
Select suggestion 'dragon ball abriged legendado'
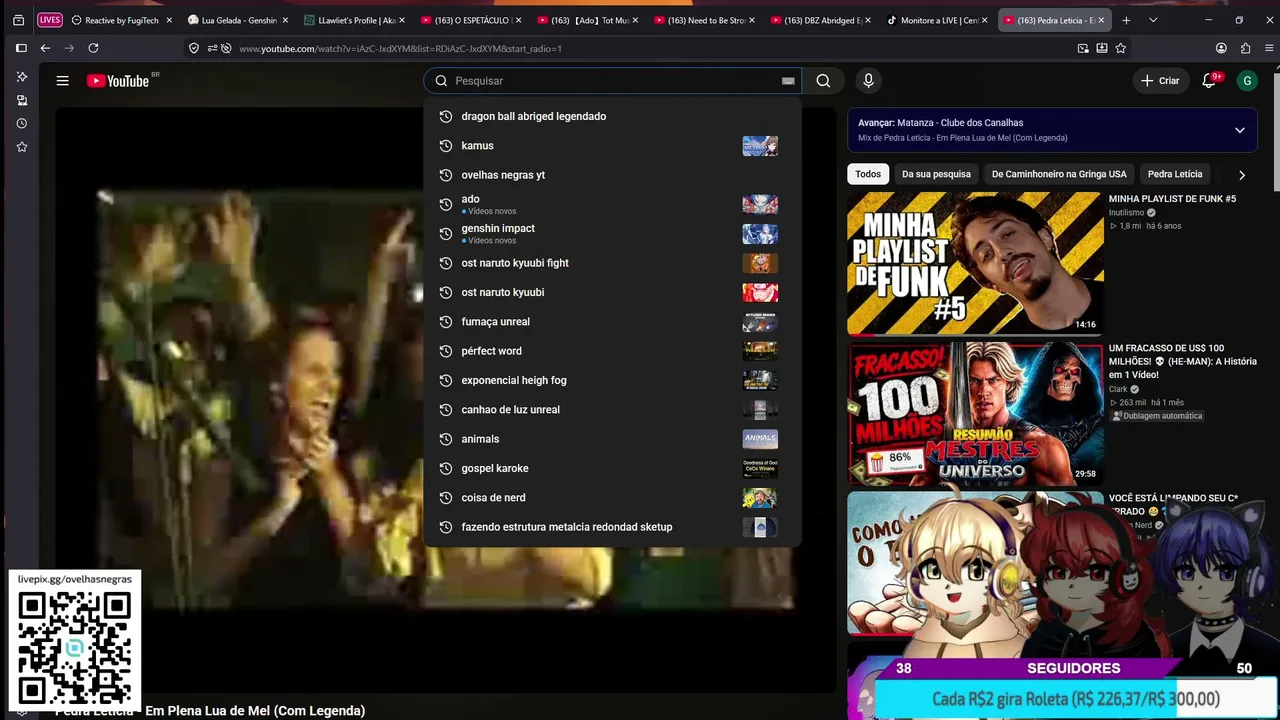612,116
